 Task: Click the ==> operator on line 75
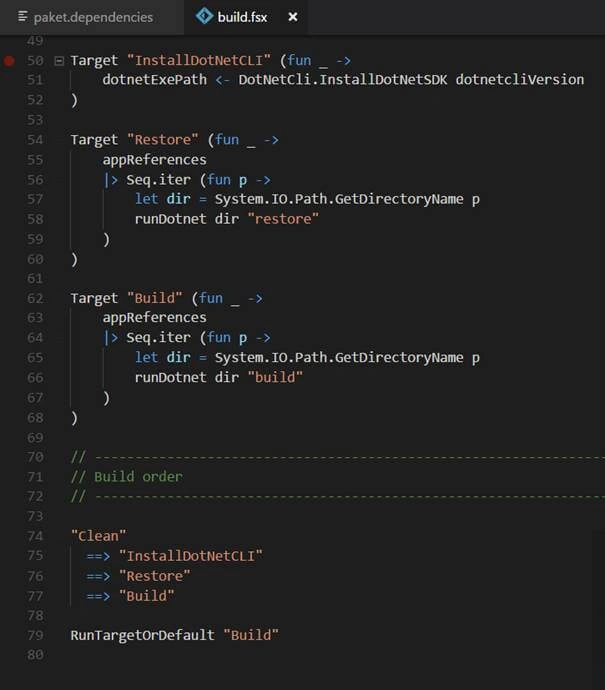[98, 556]
